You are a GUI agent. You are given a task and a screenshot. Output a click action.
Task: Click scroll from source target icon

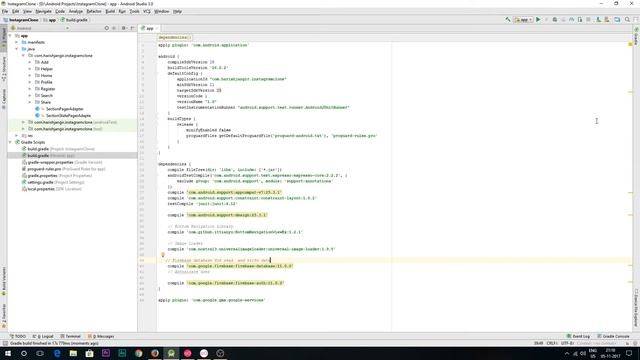[107, 28]
